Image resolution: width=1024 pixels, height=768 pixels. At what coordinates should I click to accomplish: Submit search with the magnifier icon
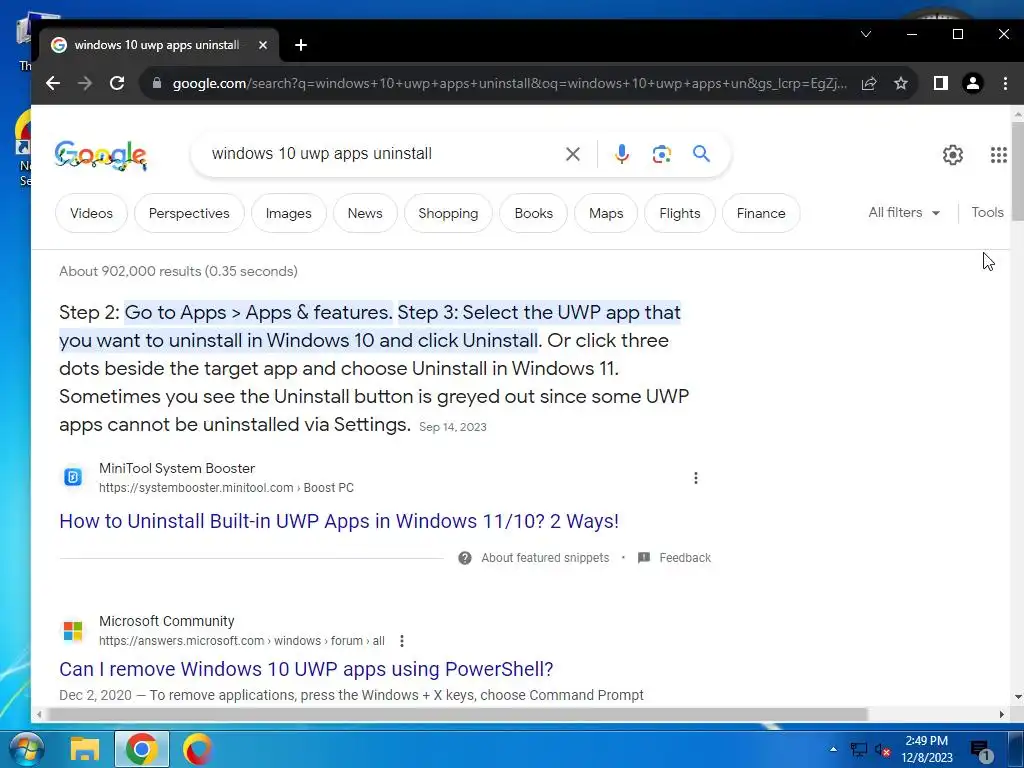point(701,154)
